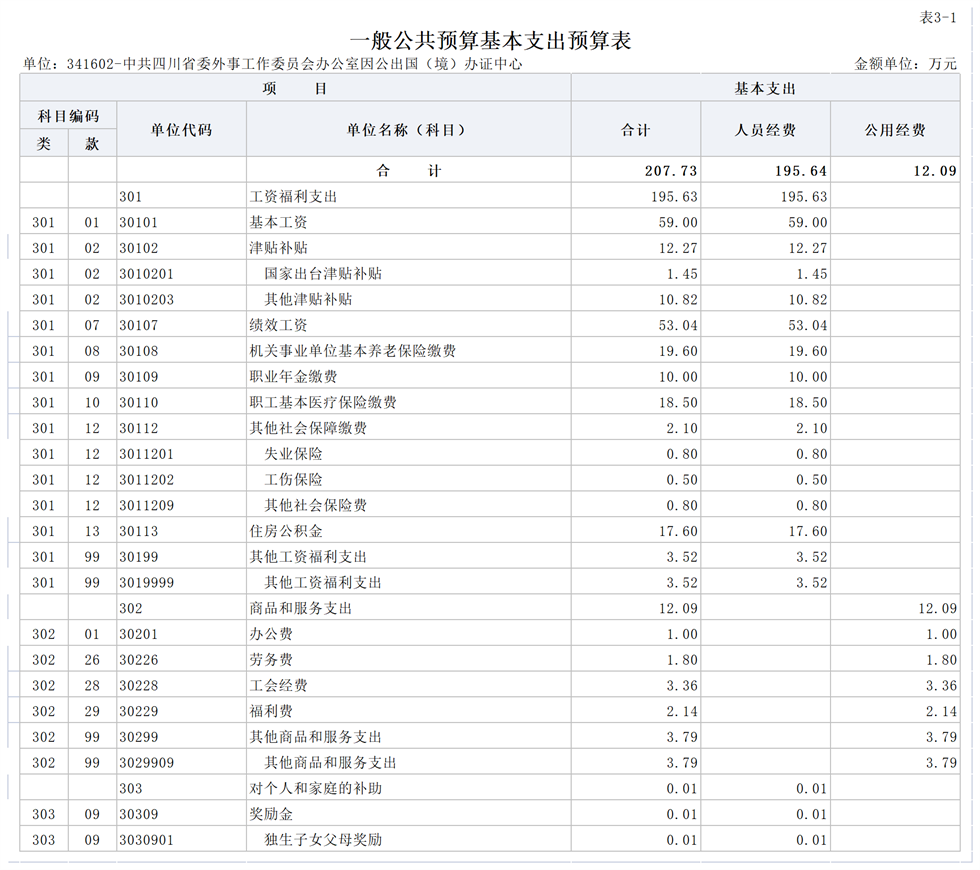
Task: Click the title 一般公共预算基本支出预算表
Action: click(490, 41)
